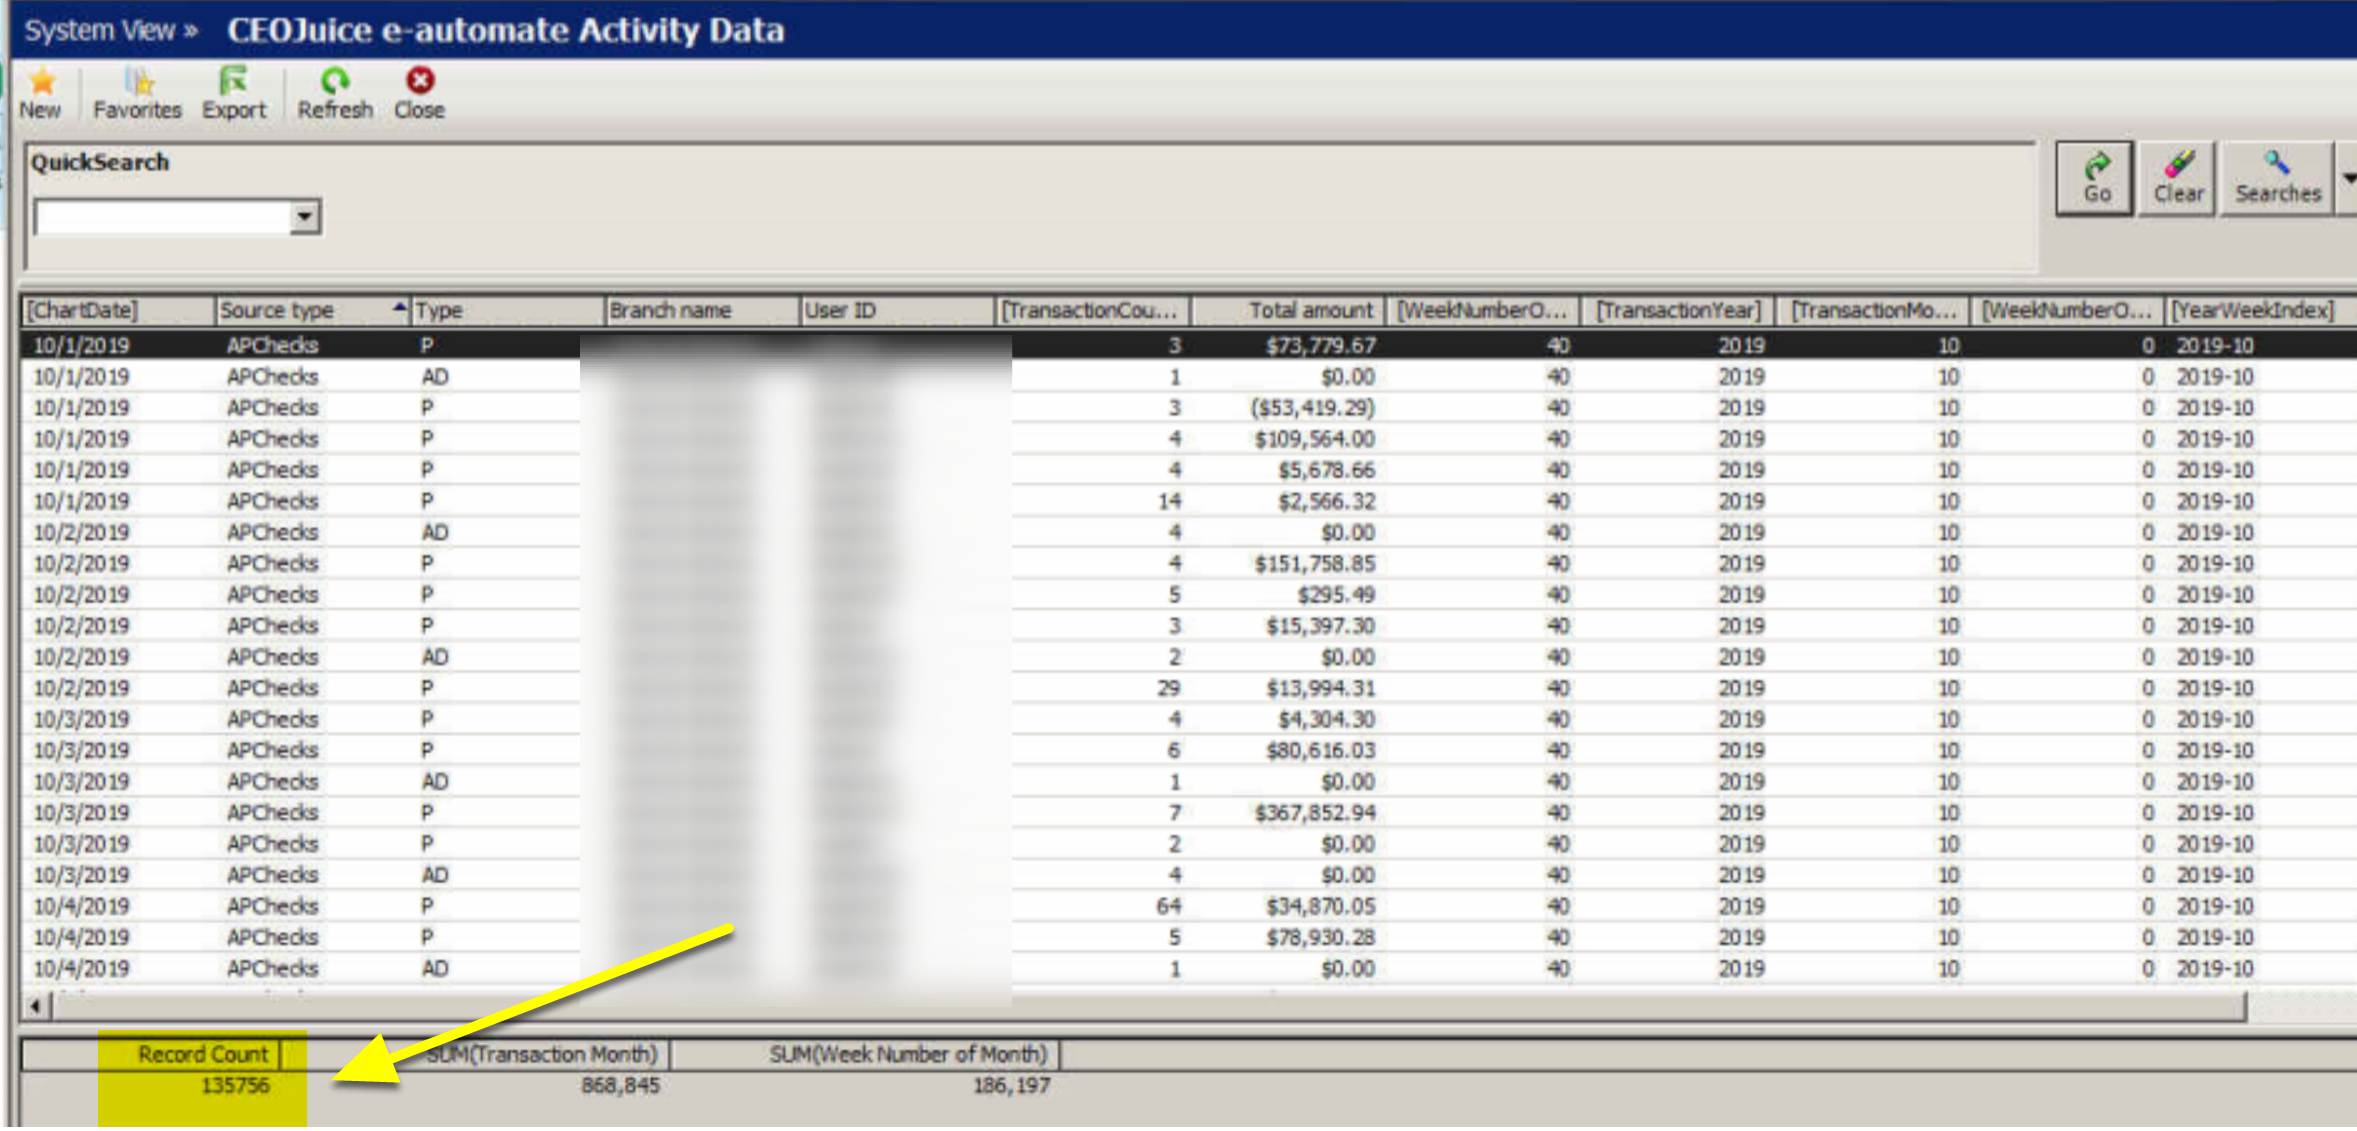Refresh the activity data list
2357x1131 pixels.
click(x=335, y=93)
